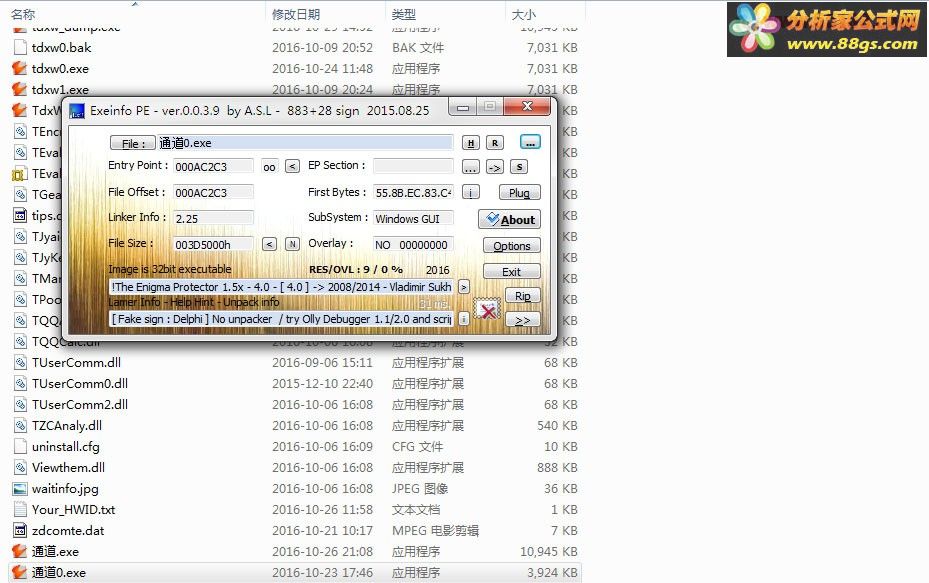Click the Overlay field NO 00000000
Viewport: 929px width, 583px height.
[414, 245]
